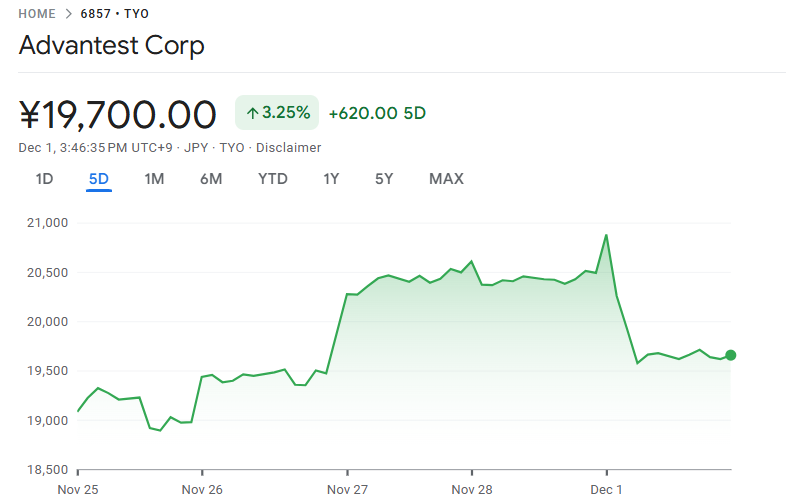
Task: Select the 1D time range tab
Action: (44, 179)
